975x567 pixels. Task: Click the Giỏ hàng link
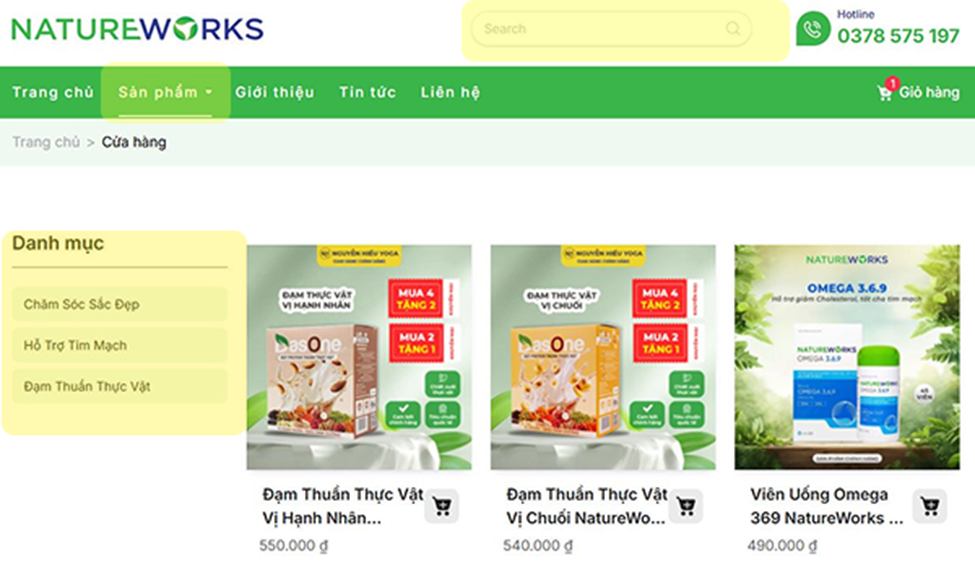[x=929, y=92]
